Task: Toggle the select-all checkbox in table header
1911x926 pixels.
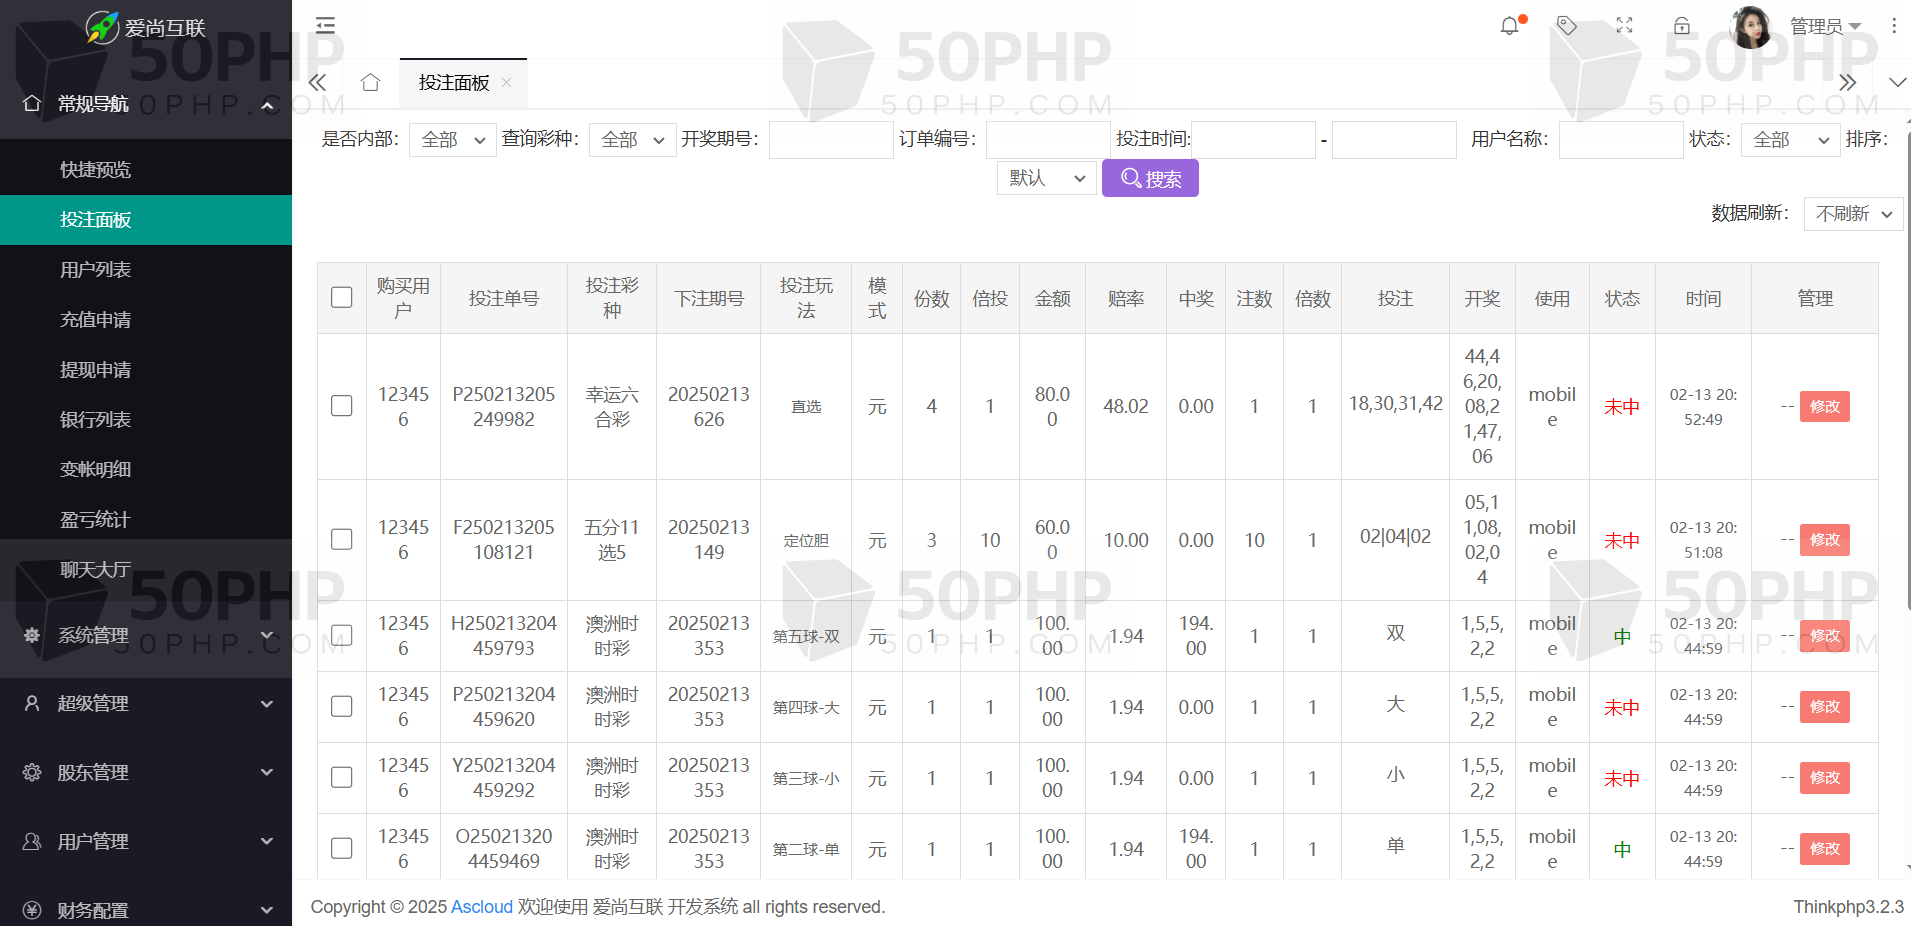Action: pyautogui.click(x=342, y=298)
